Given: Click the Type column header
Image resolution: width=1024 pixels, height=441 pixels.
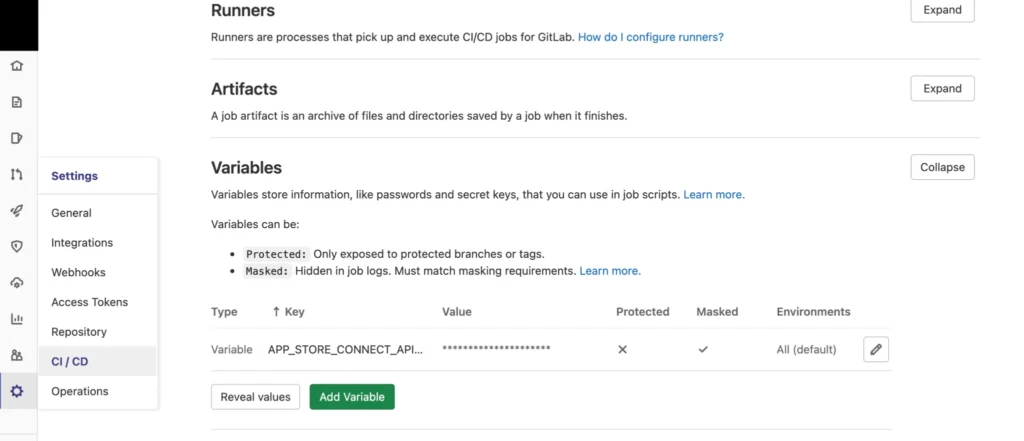Looking at the screenshot, I should pos(224,312).
